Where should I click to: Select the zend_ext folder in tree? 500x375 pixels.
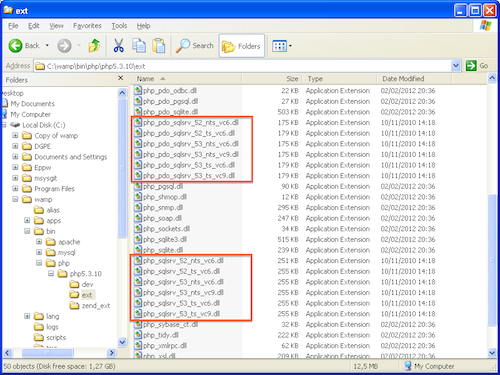(x=96, y=306)
